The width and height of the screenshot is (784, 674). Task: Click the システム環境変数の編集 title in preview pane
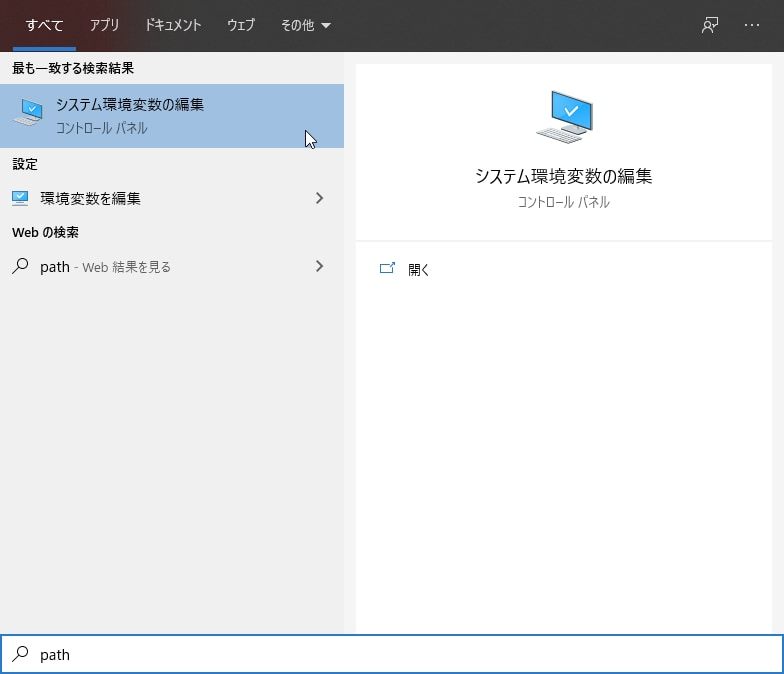click(x=564, y=176)
